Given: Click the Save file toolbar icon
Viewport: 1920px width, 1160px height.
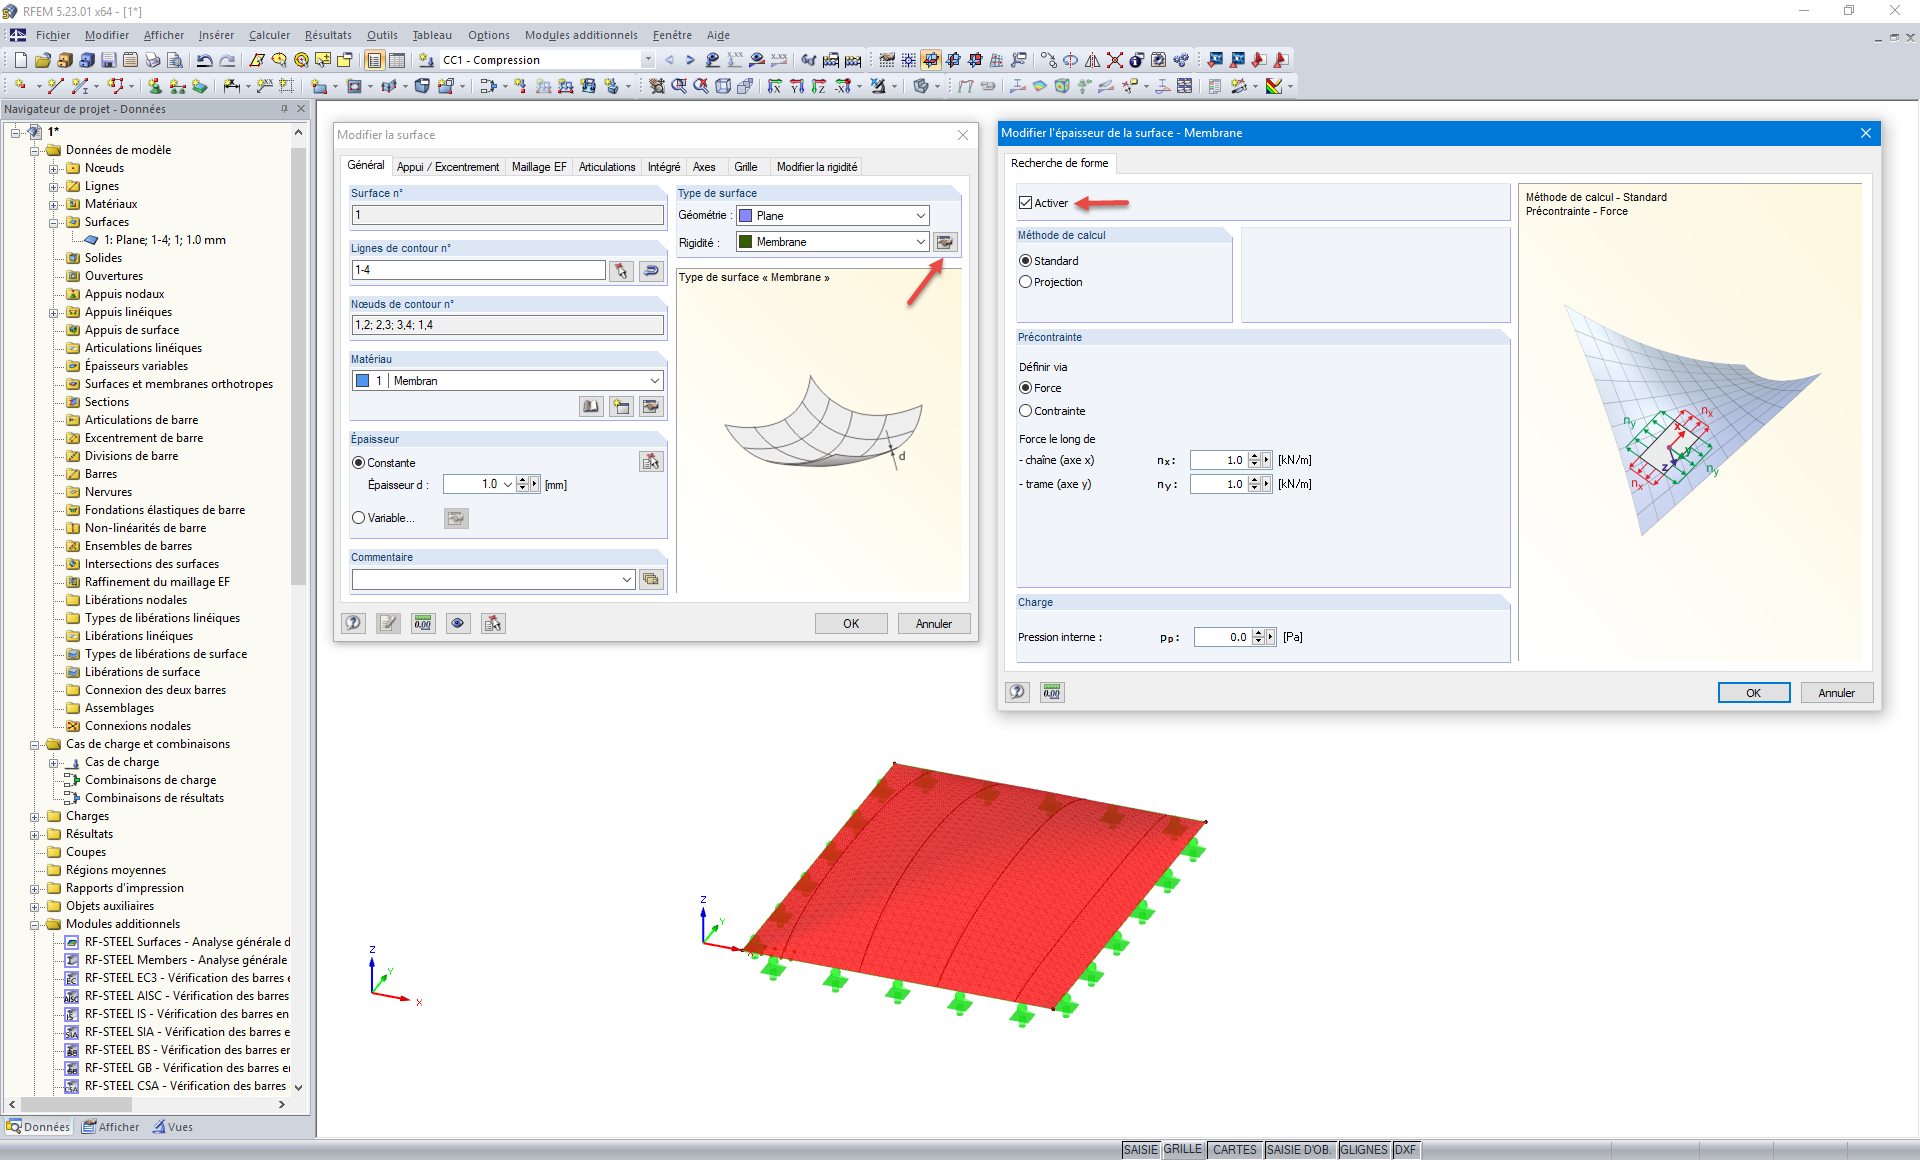Looking at the screenshot, I should coord(109,60).
